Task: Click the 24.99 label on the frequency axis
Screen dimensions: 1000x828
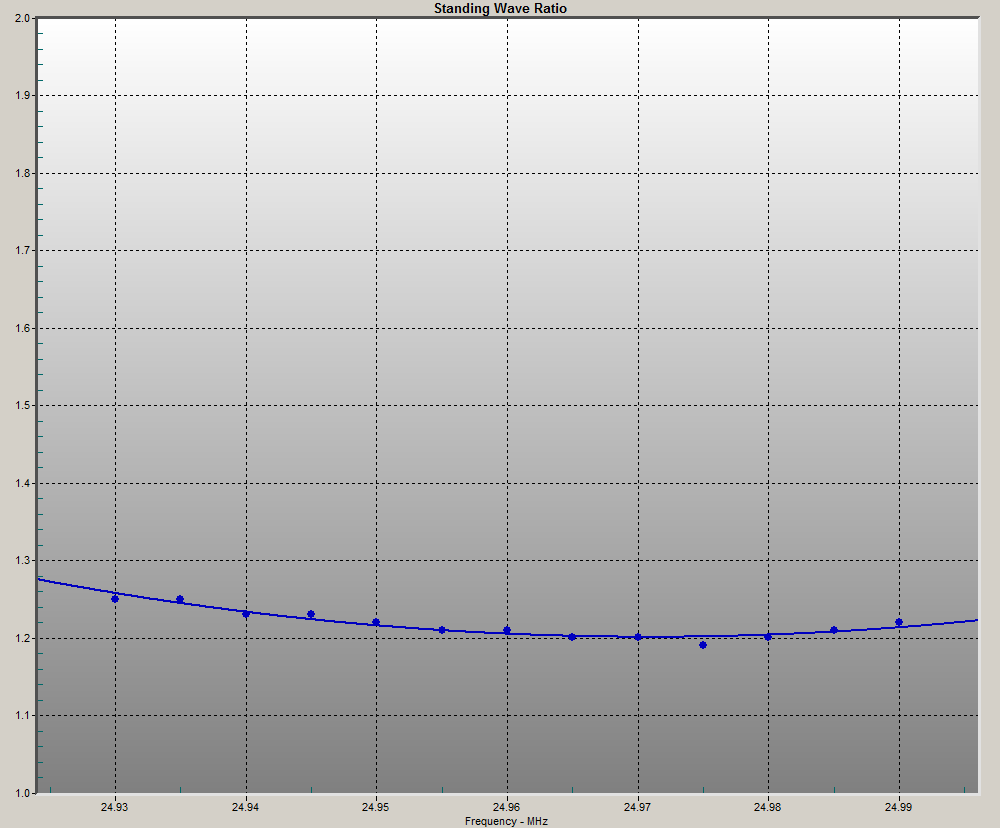Action: 899,807
